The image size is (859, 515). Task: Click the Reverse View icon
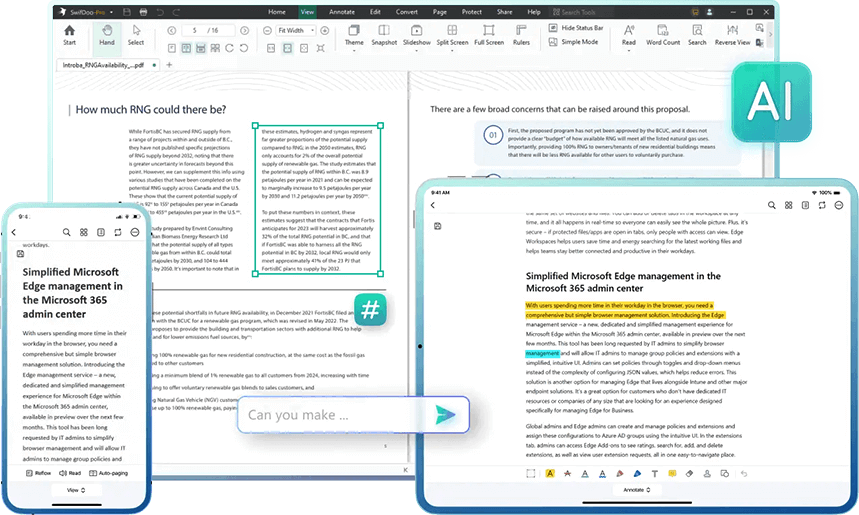732,35
